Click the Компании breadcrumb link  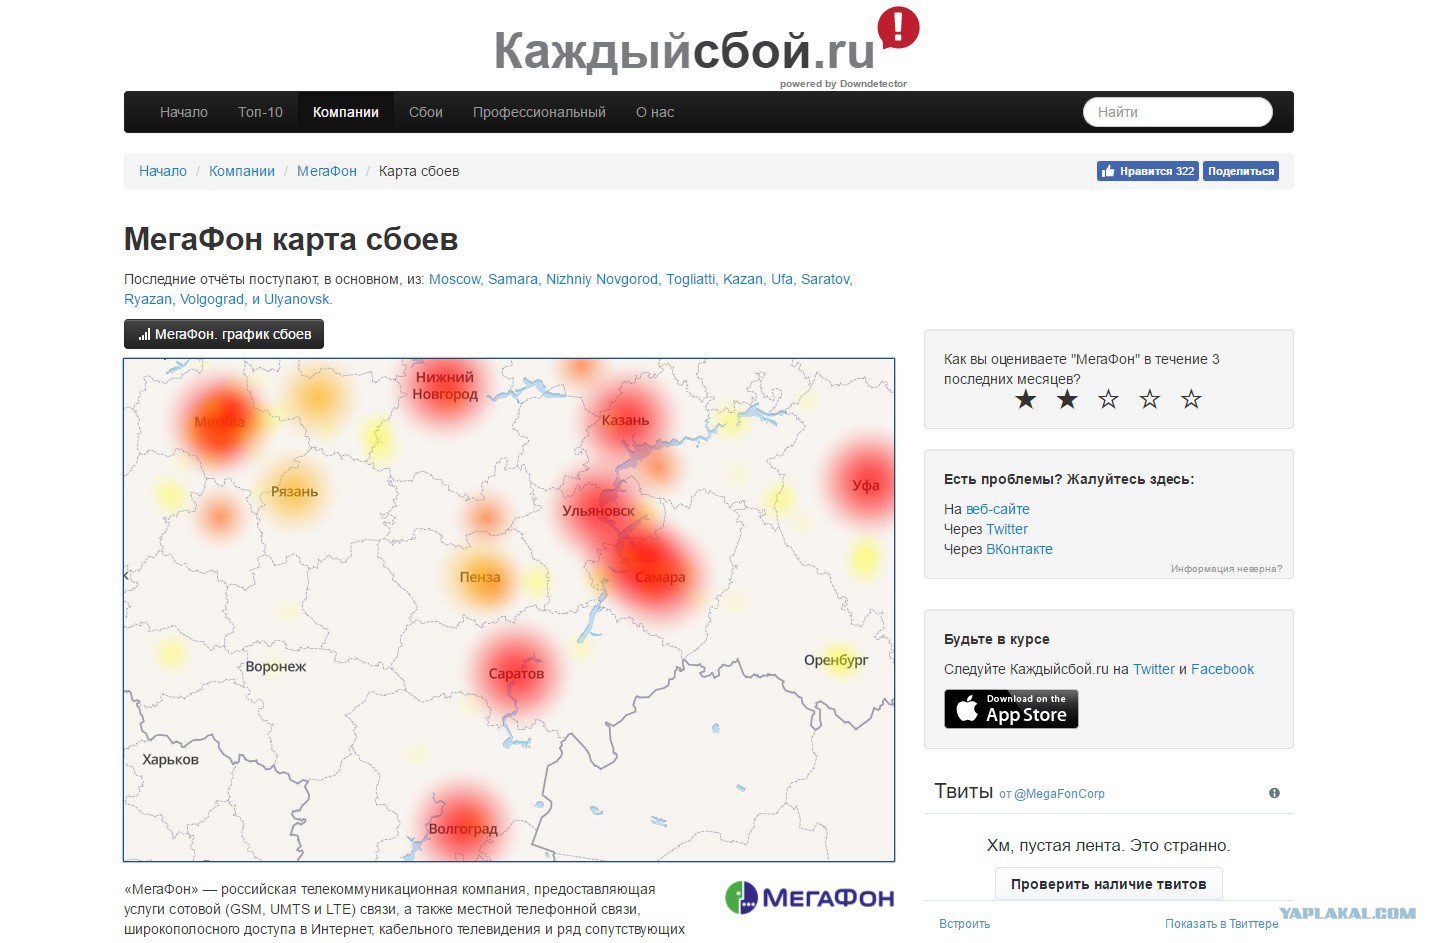click(x=242, y=171)
